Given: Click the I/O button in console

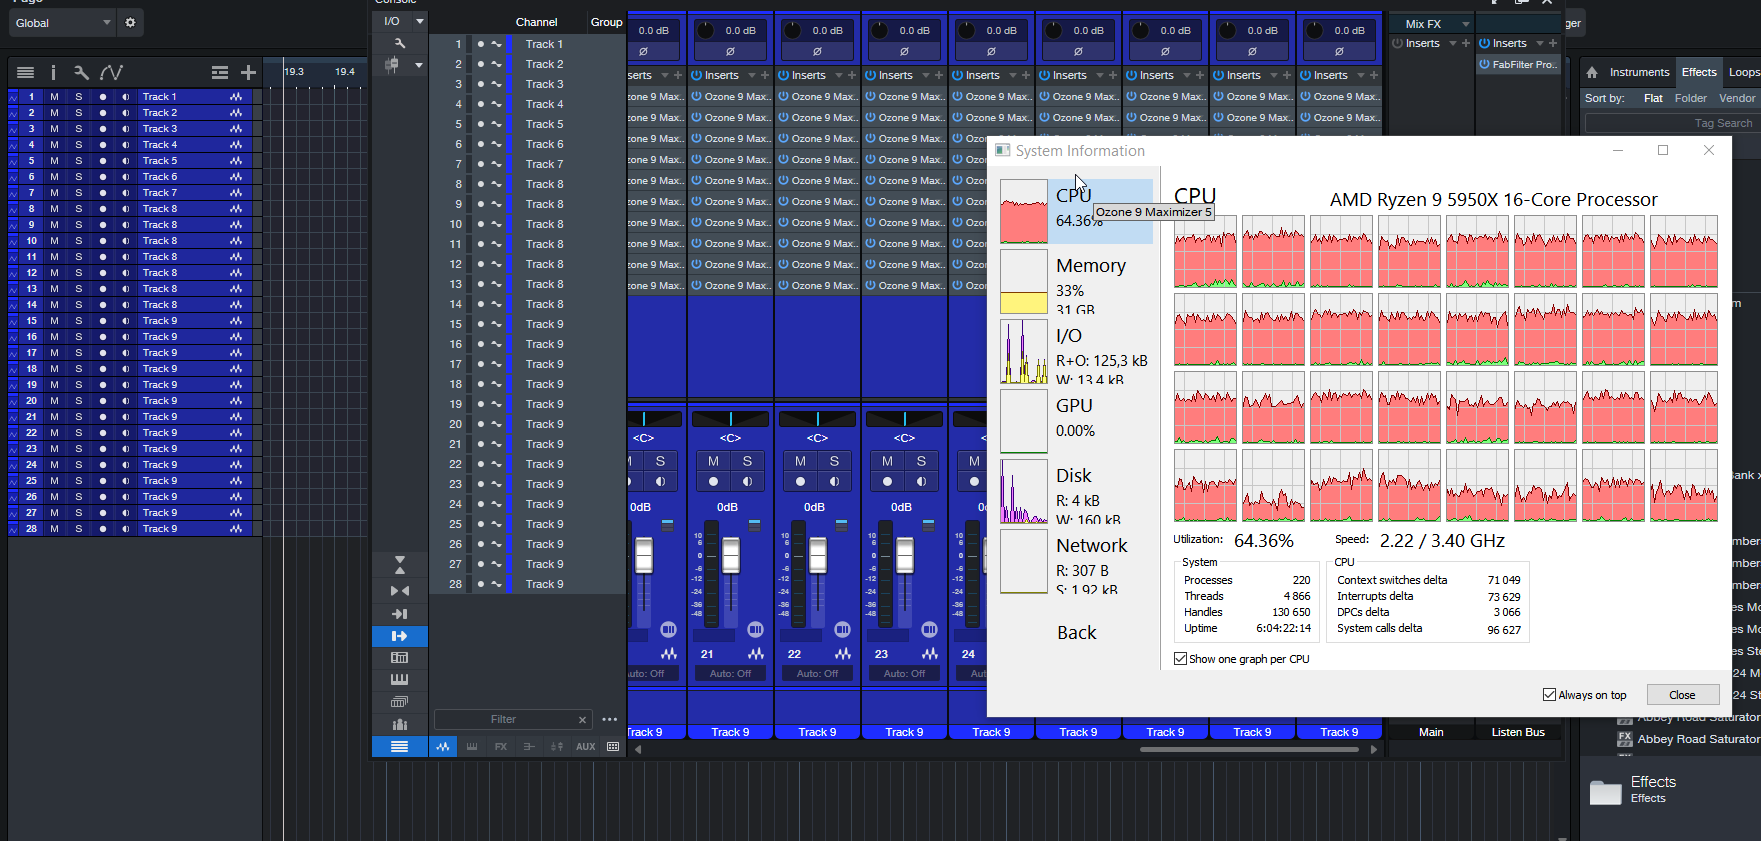Looking at the screenshot, I should coord(392,21).
